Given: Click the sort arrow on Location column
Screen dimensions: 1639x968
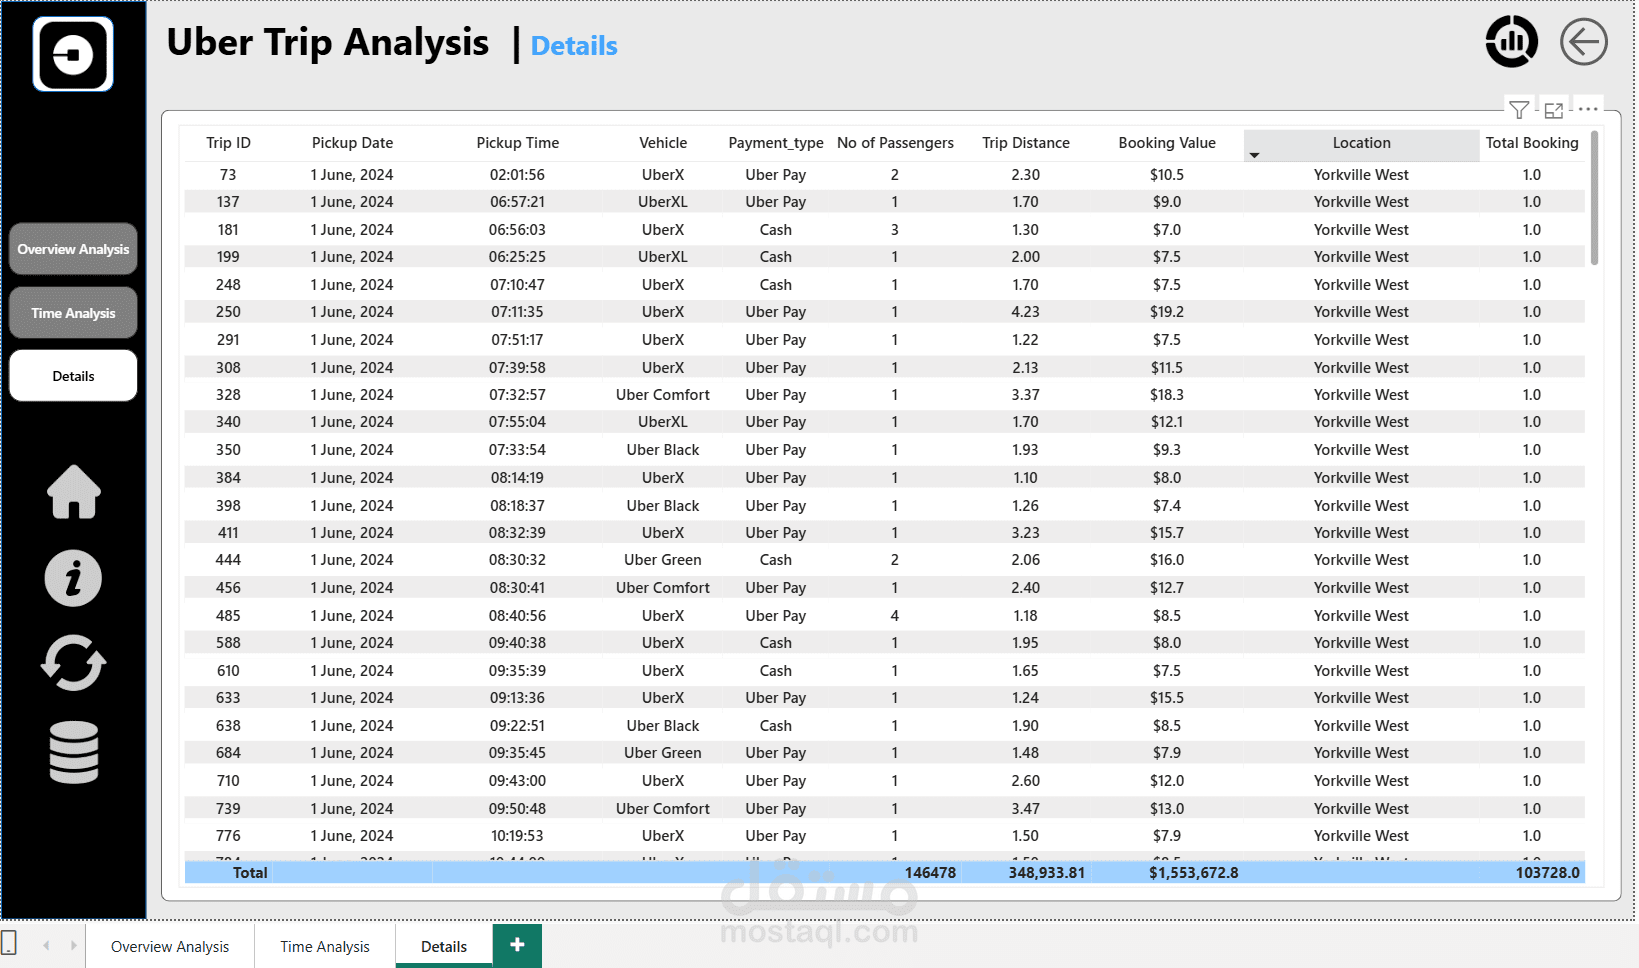Looking at the screenshot, I should [1254, 155].
